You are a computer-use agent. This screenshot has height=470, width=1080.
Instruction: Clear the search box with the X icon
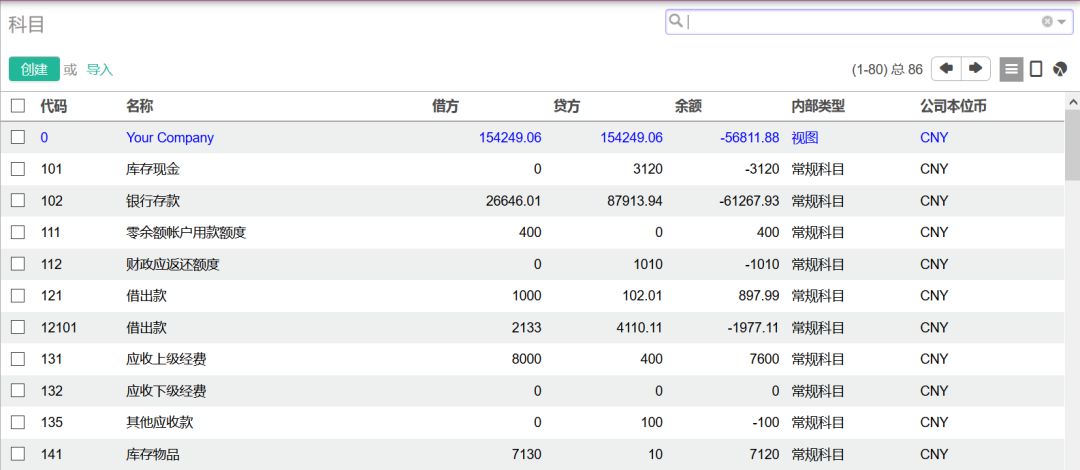click(x=1047, y=21)
